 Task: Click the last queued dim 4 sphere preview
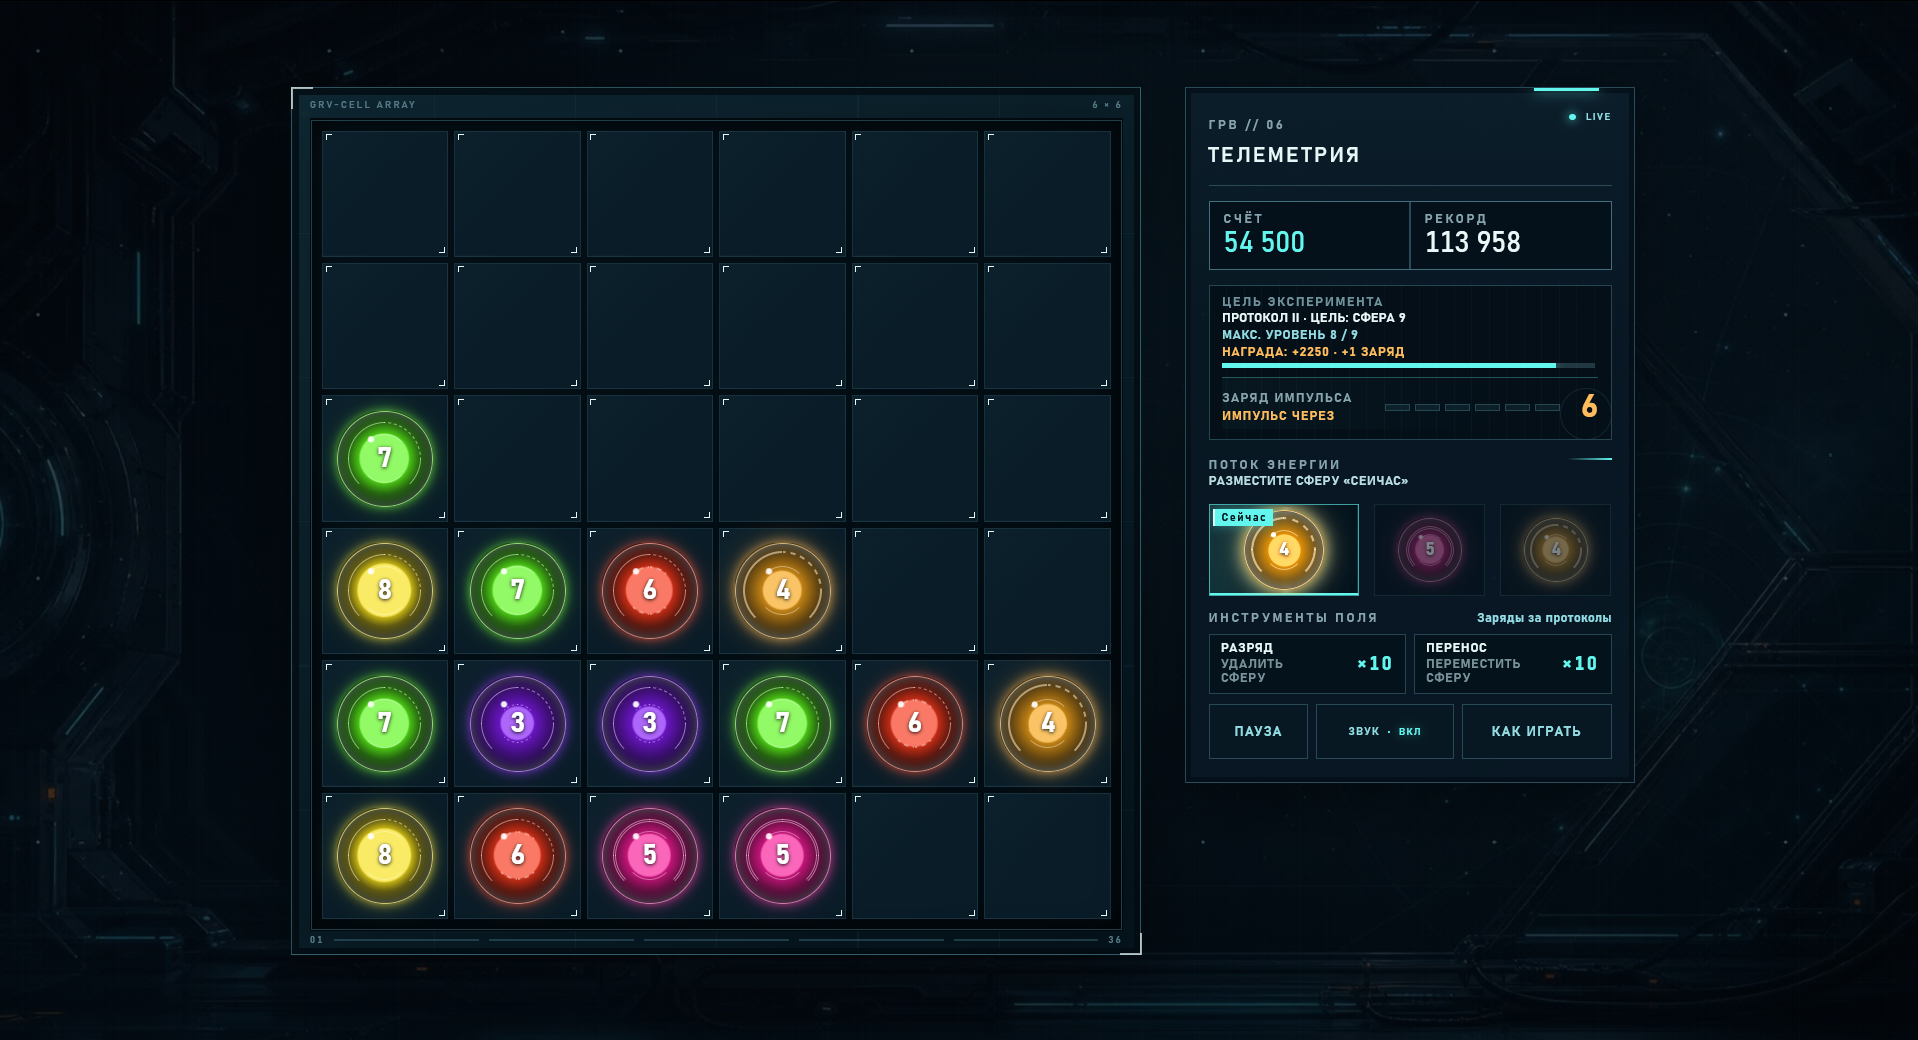click(x=1555, y=549)
